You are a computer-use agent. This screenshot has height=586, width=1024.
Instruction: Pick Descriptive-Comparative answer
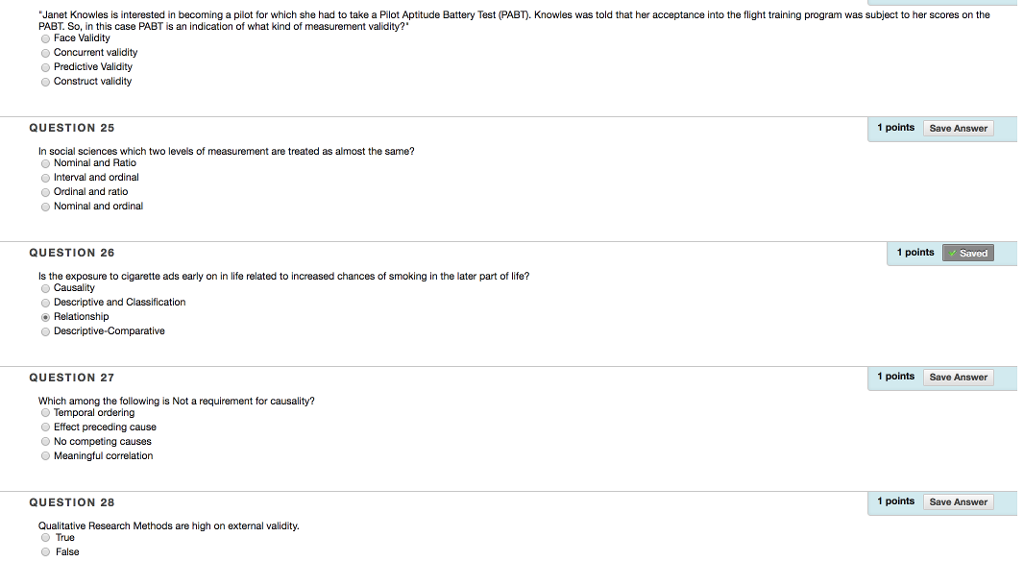(46, 331)
